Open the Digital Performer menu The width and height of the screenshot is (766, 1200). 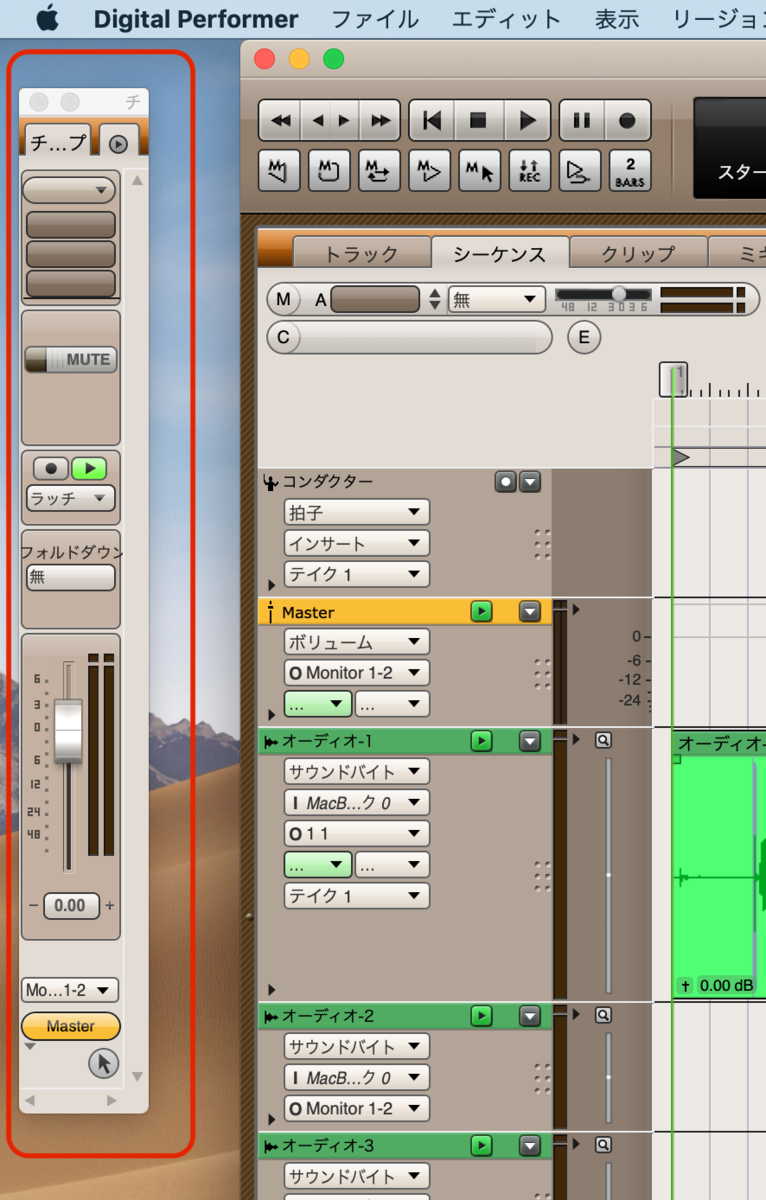196,19
